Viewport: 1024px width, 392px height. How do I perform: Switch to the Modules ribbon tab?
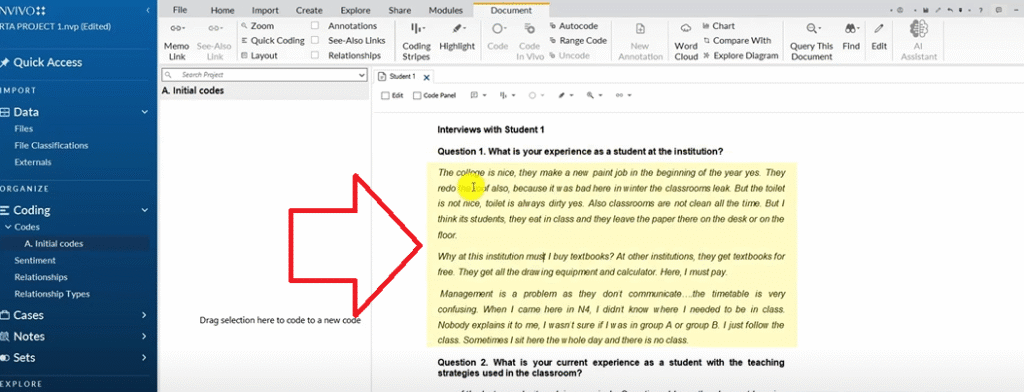pyautogui.click(x=446, y=10)
